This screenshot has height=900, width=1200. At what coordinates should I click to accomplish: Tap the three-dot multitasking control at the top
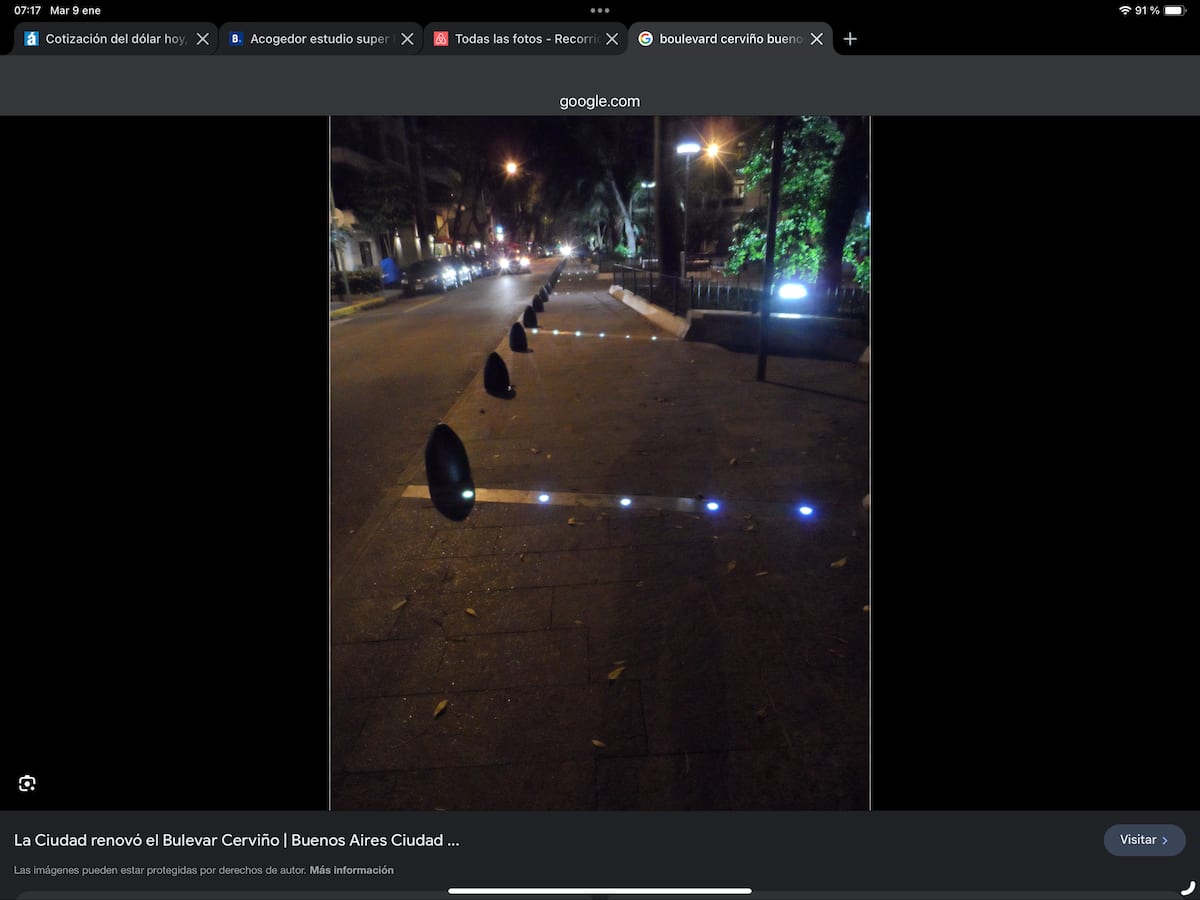click(600, 11)
